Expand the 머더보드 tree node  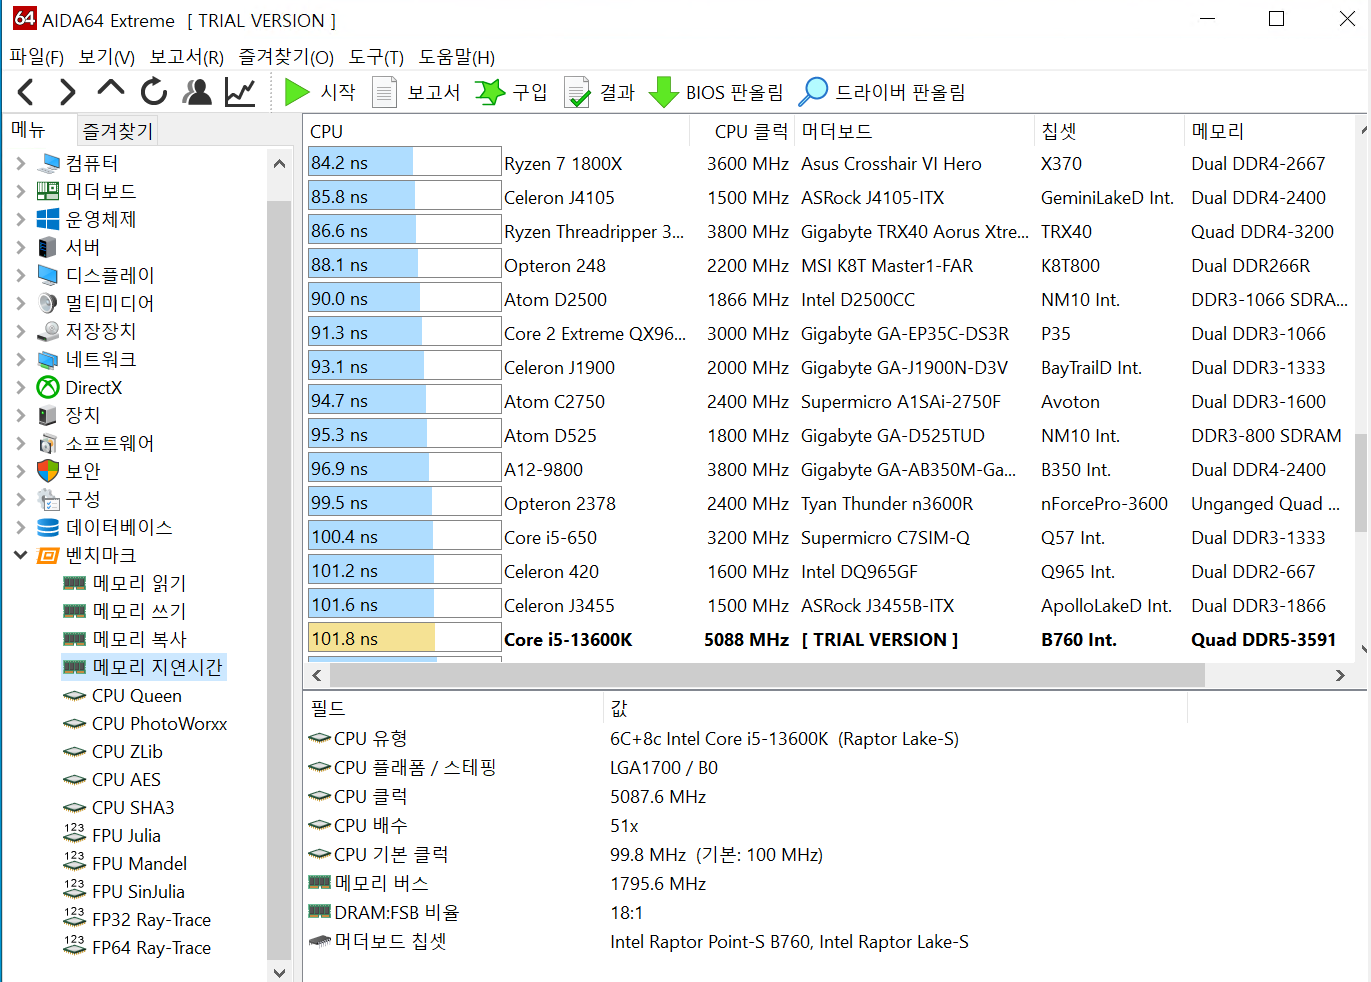(x=21, y=191)
